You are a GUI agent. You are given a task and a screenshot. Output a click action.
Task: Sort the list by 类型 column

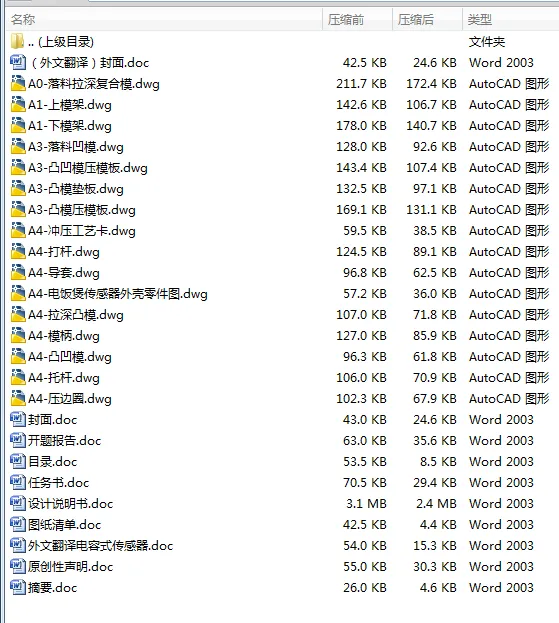pyautogui.click(x=511, y=19)
